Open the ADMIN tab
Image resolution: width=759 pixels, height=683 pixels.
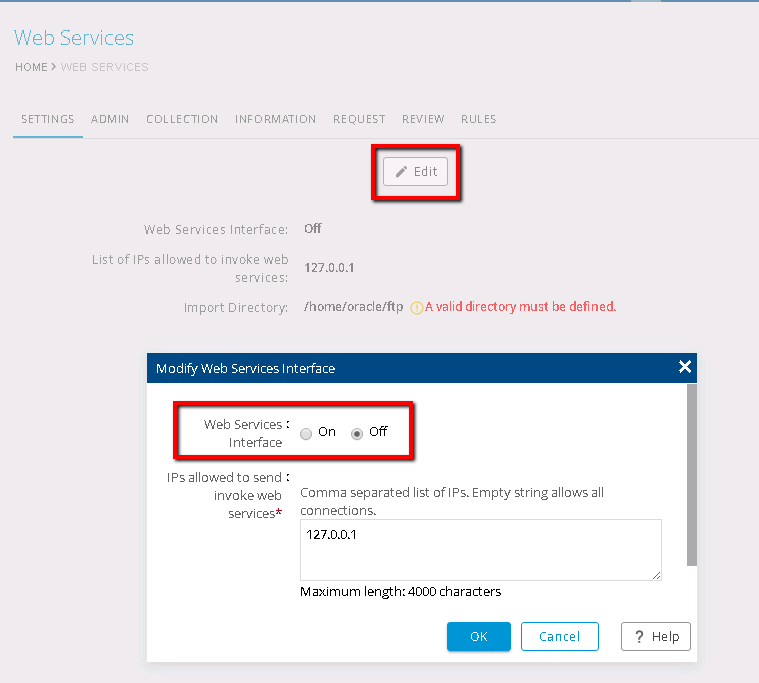110,119
